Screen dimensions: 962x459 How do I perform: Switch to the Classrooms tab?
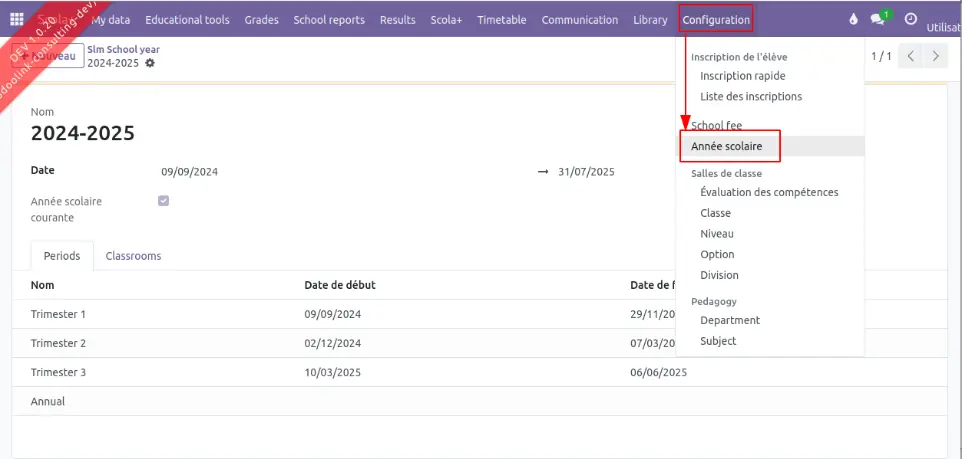133,256
